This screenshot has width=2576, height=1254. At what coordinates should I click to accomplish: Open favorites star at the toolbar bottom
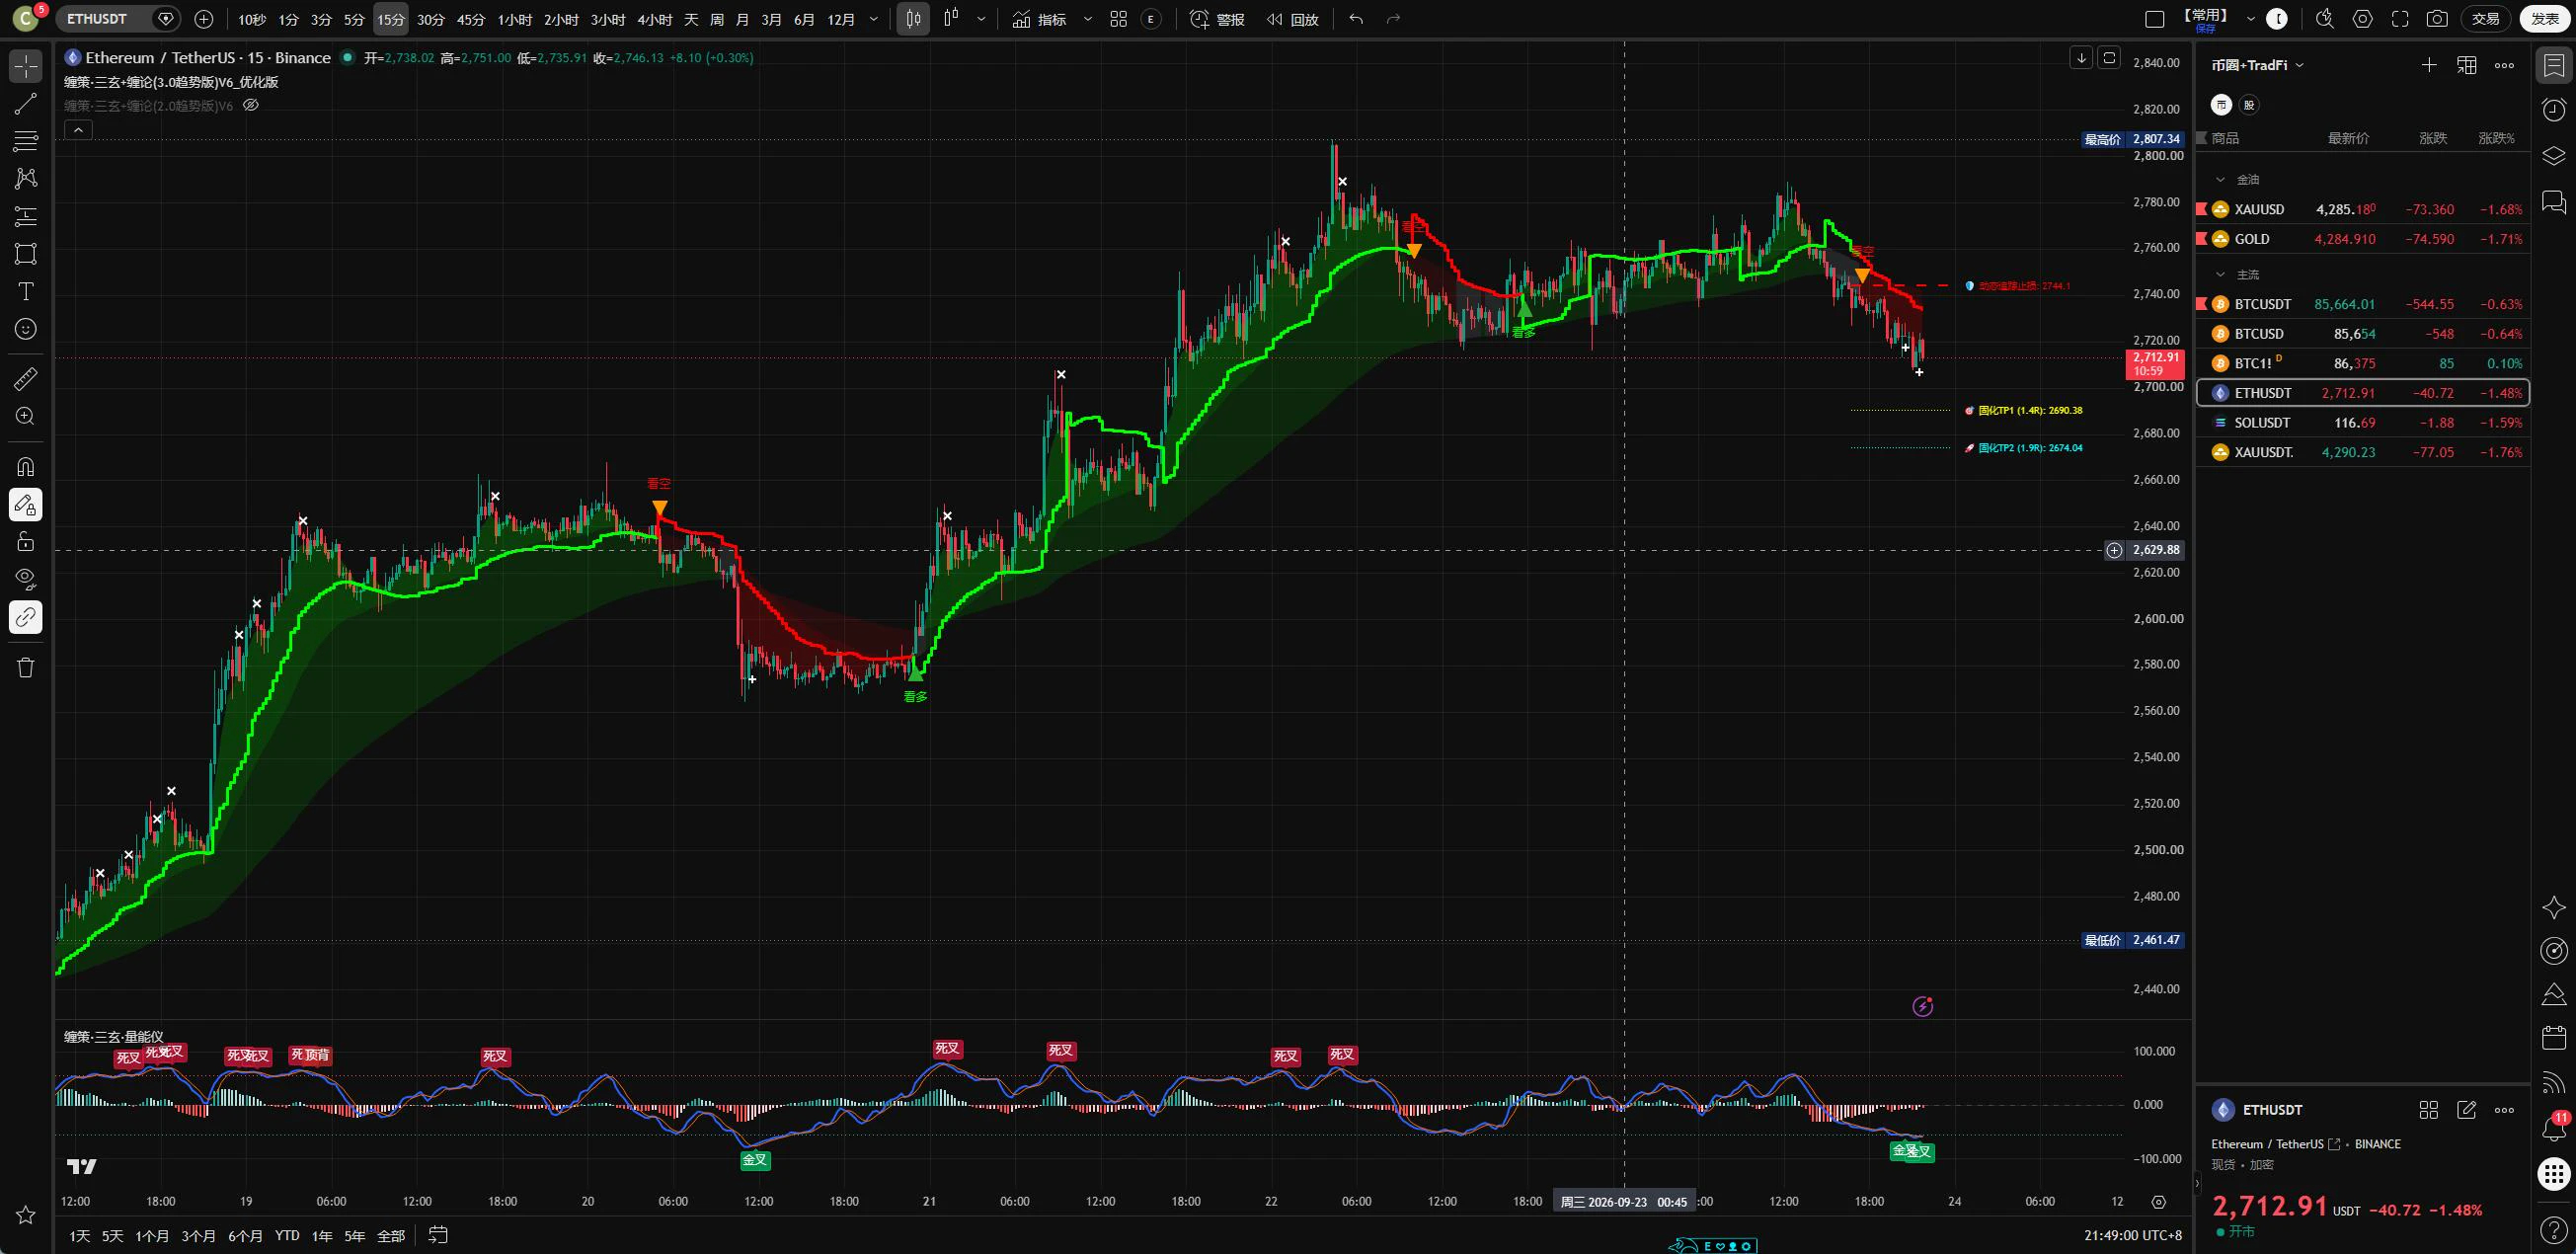click(x=26, y=1215)
